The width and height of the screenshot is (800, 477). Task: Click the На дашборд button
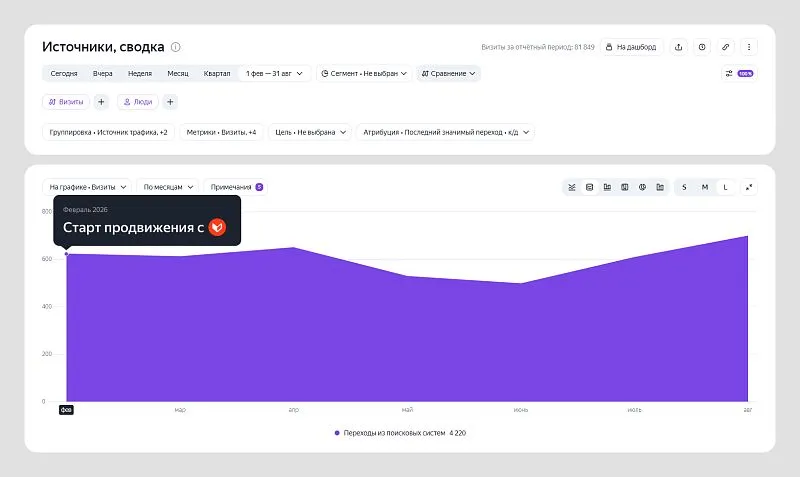tap(632, 47)
